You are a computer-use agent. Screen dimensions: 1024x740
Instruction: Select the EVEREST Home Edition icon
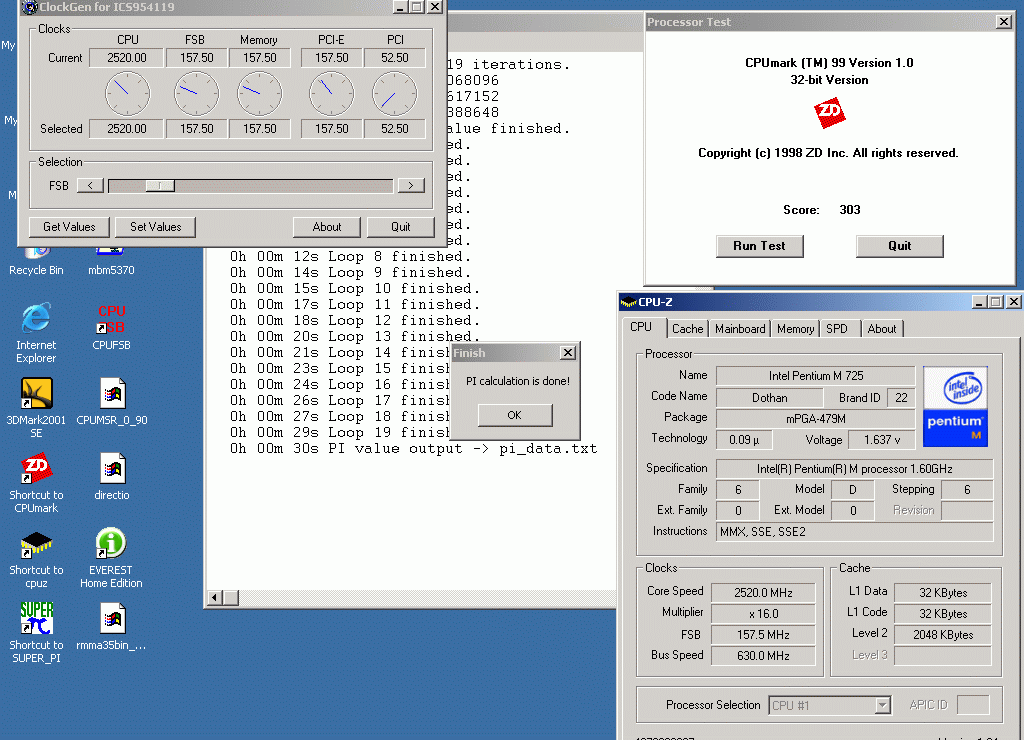[111, 558]
